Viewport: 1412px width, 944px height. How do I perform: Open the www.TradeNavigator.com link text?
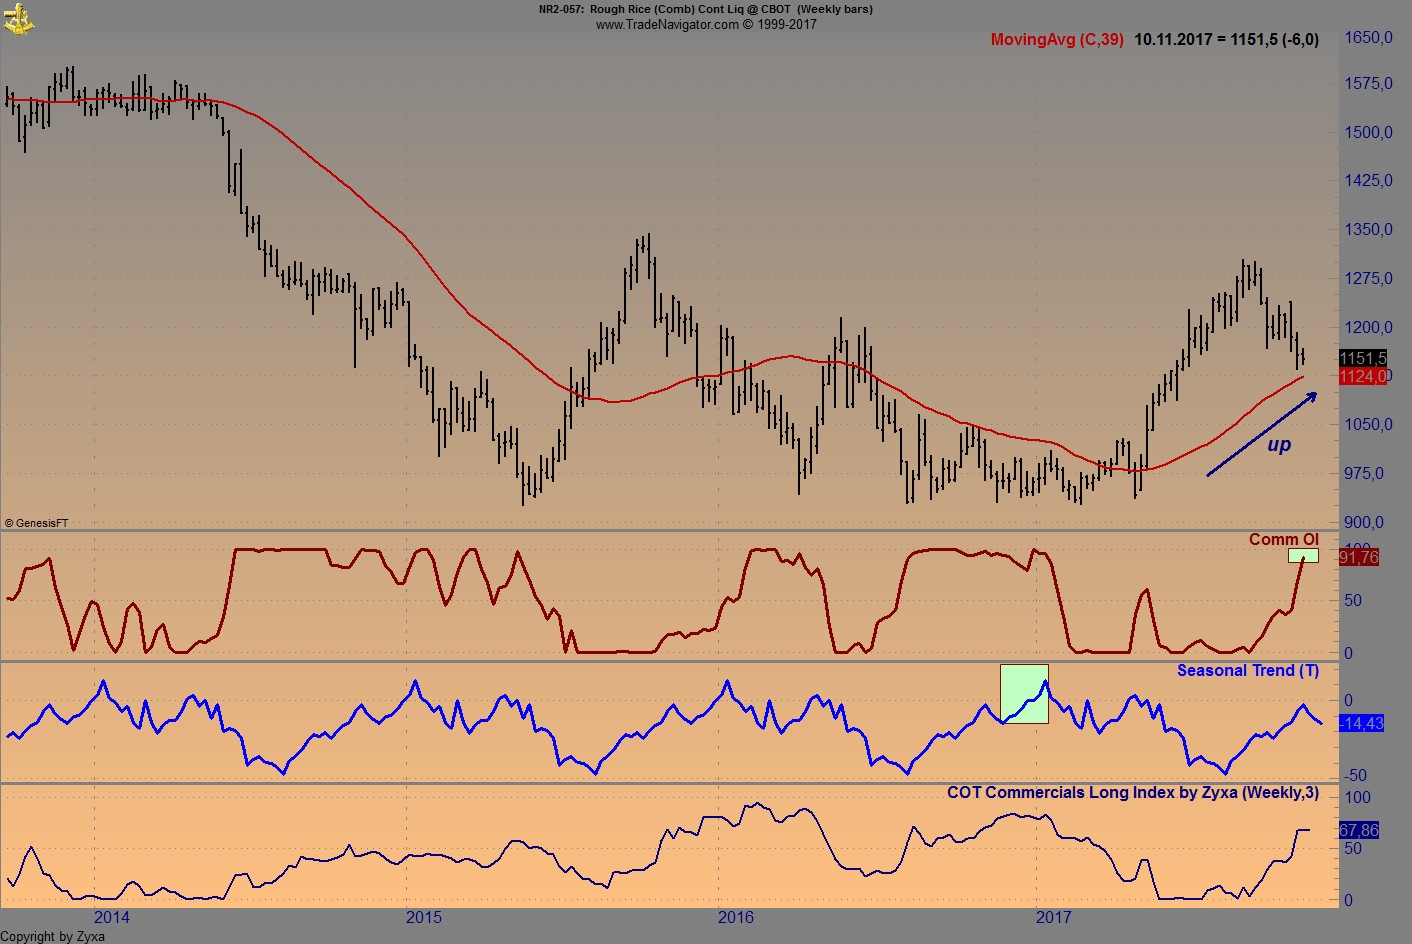(x=667, y=24)
